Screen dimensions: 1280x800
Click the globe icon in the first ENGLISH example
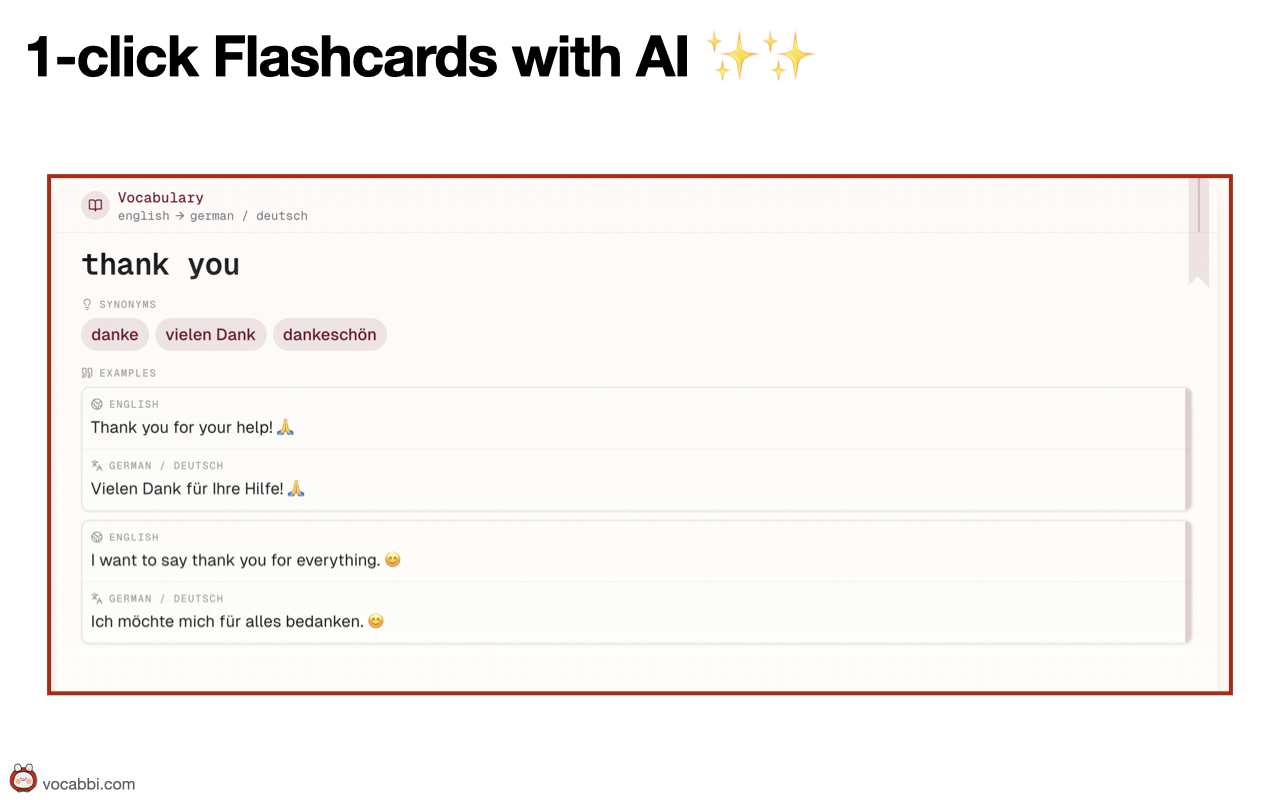click(x=96, y=404)
